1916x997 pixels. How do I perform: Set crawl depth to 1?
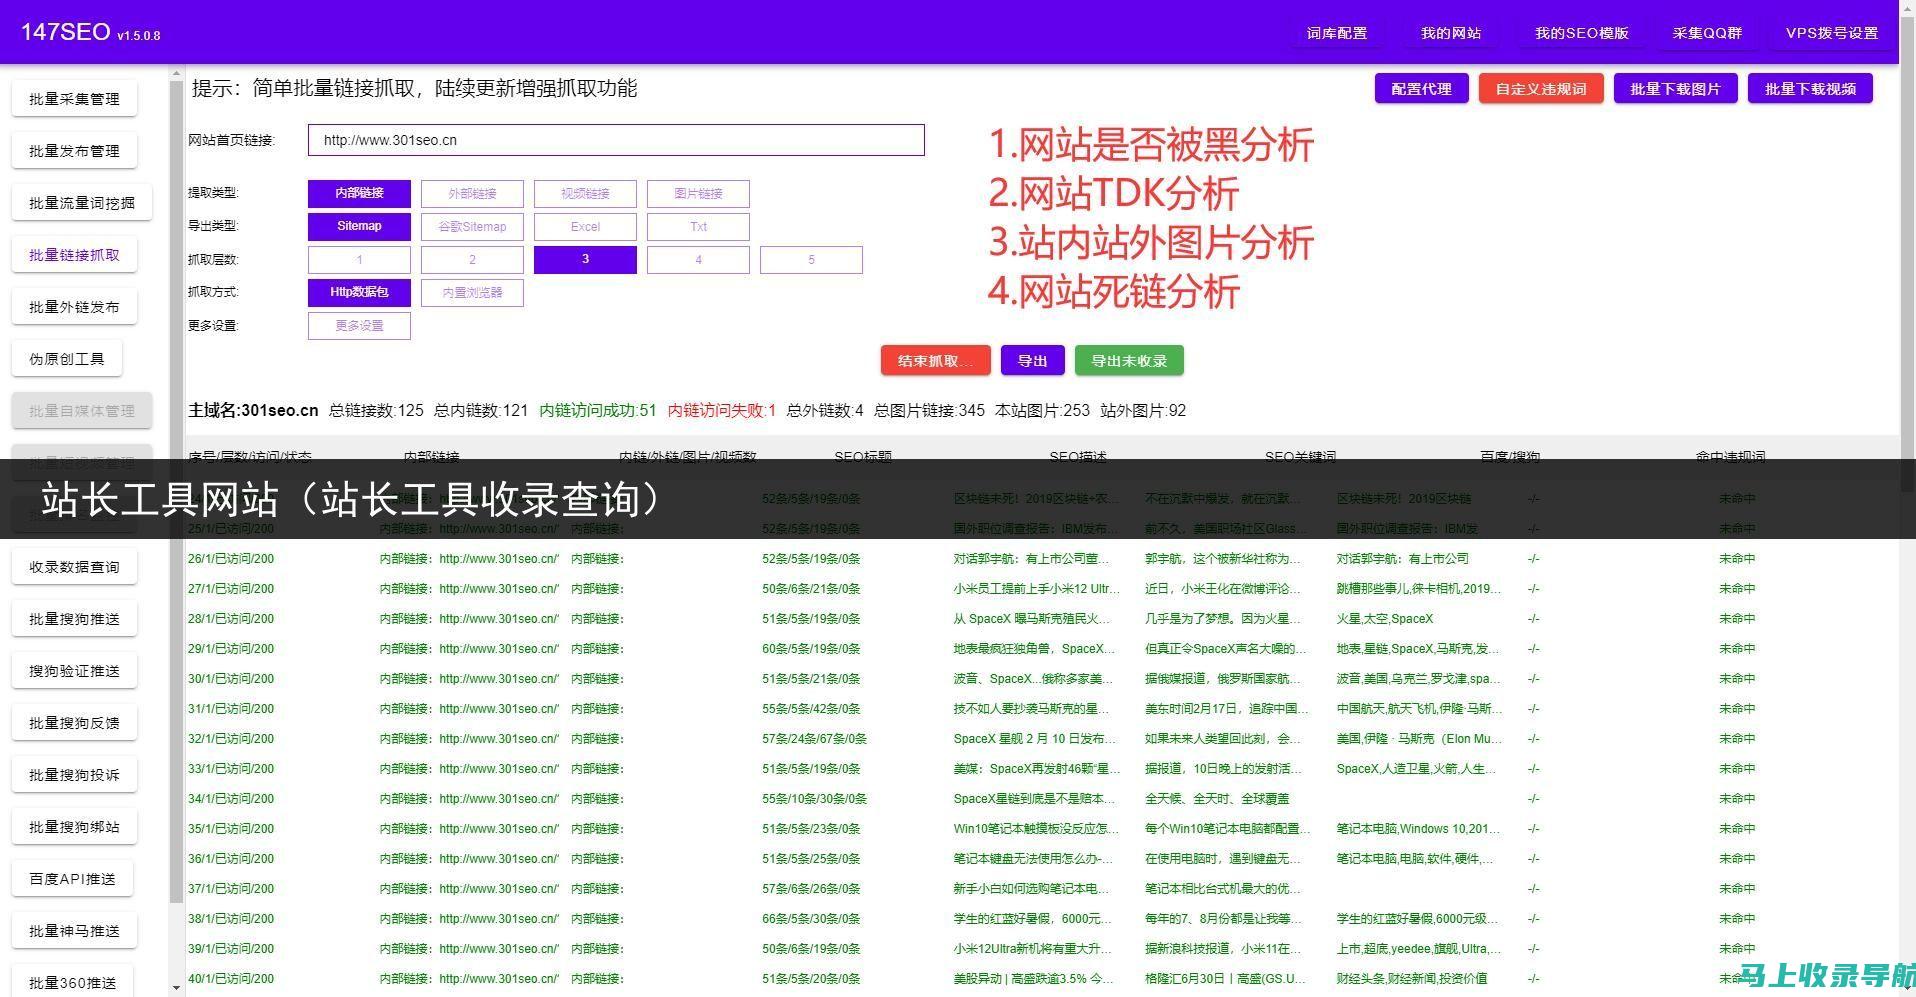[359, 259]
